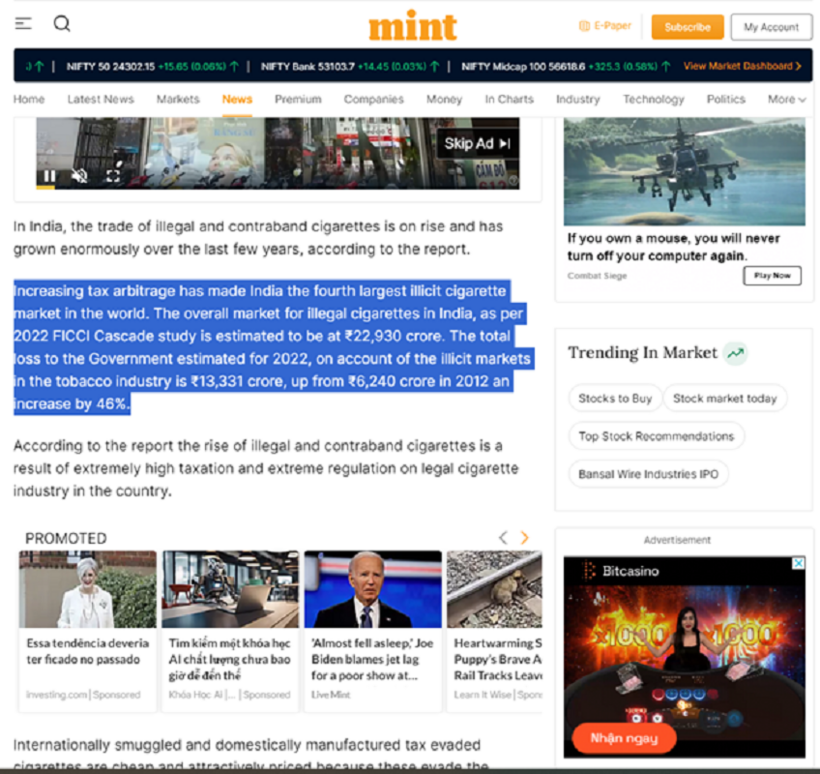This screenshot has width=820, height=774.
Task: Open View Market Dashboard link
Action: [742, 66]
